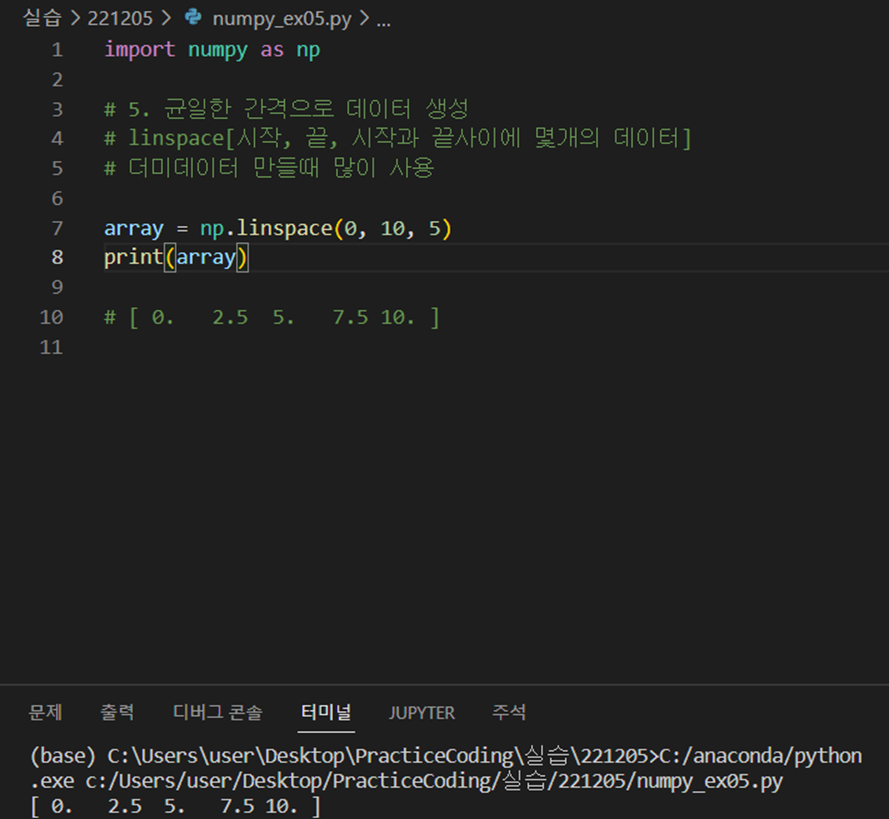Click line number 1 in gutter

[x=57, y=50]
